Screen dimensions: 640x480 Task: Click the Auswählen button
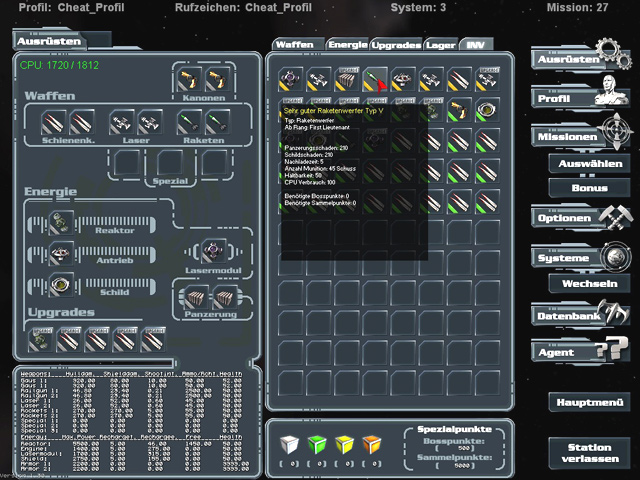[x=590, y=164]
